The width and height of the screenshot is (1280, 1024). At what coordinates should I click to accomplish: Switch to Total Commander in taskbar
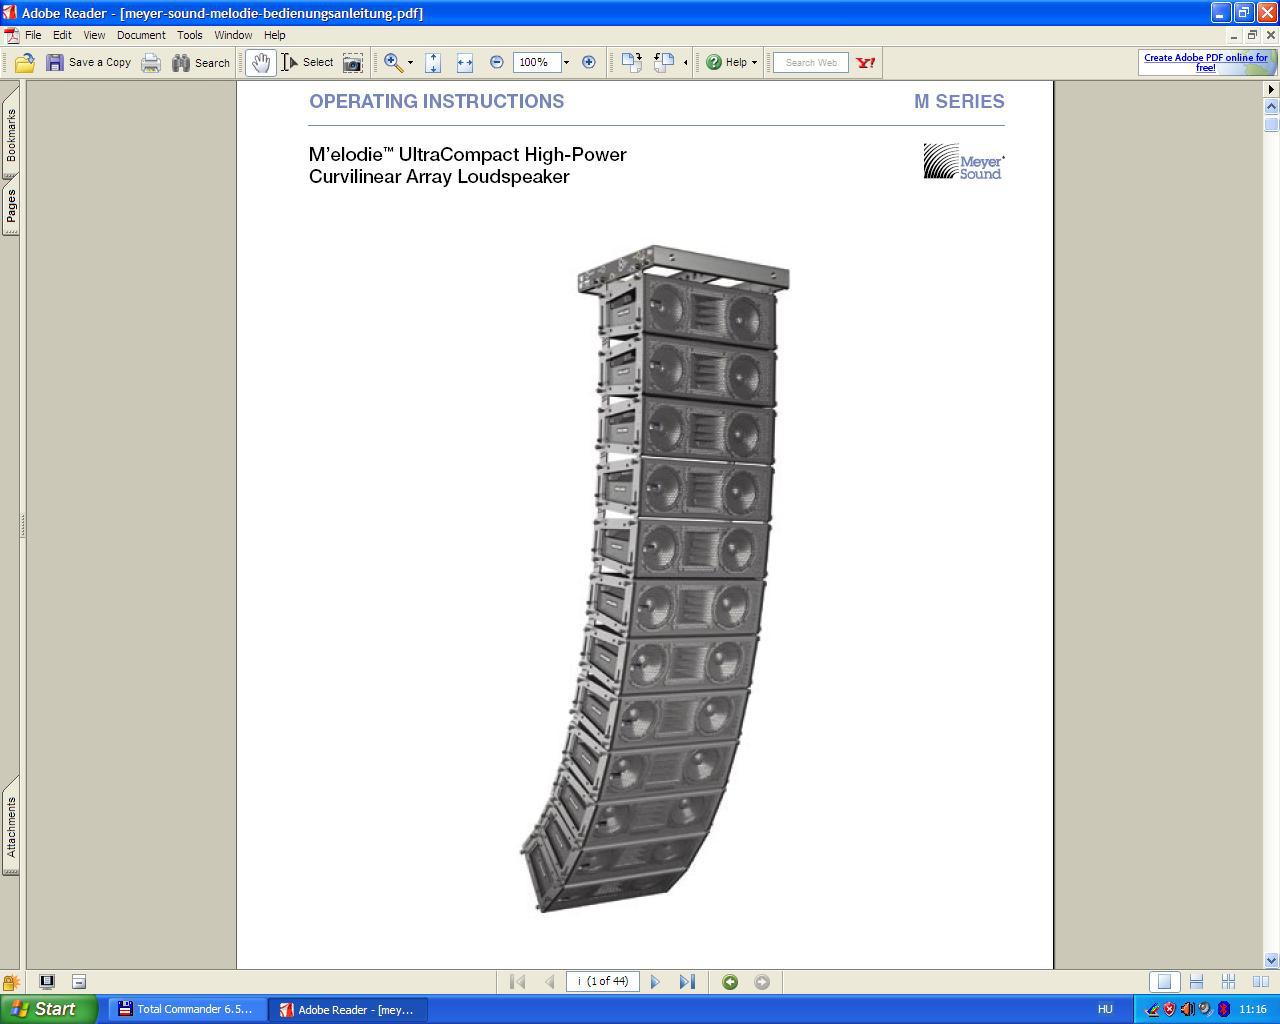(x=188, y=1009)
